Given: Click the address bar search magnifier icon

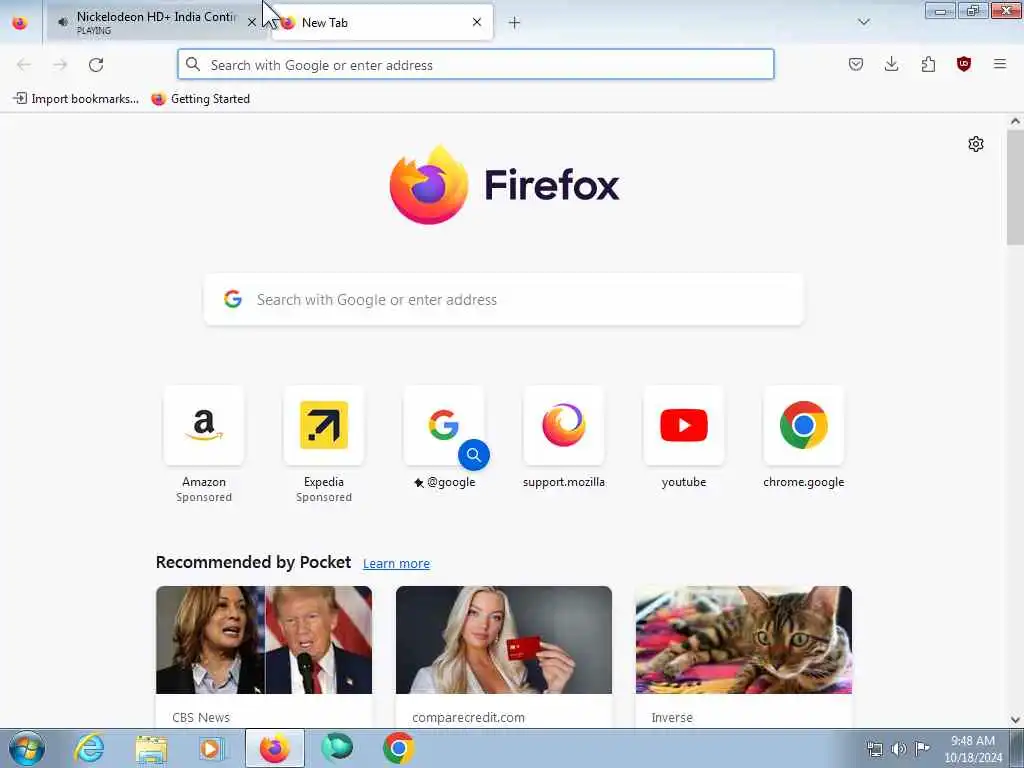Looking at the screenshot, I should 193,64.
